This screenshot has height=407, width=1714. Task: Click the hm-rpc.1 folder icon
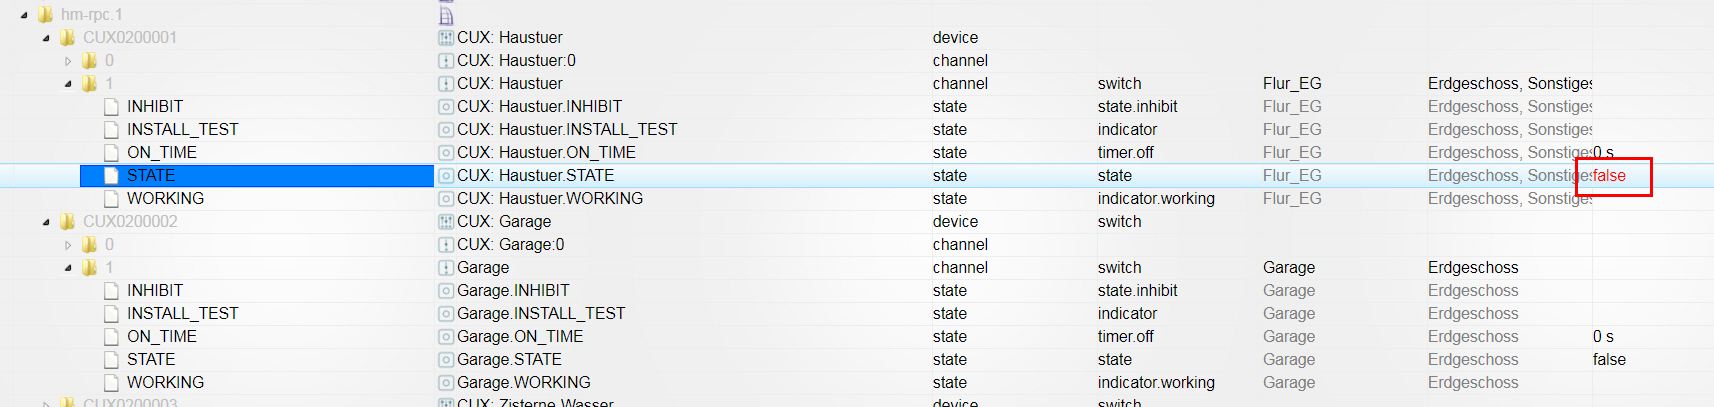45,14
